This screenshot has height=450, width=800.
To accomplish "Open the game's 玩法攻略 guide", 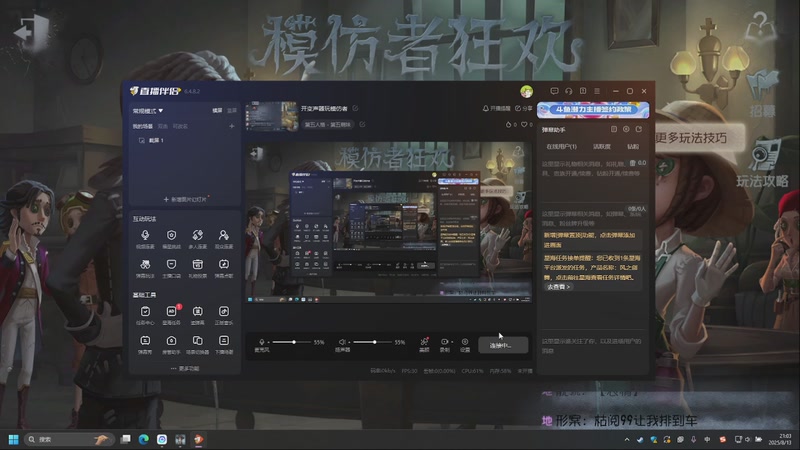I will coord(762,164).
